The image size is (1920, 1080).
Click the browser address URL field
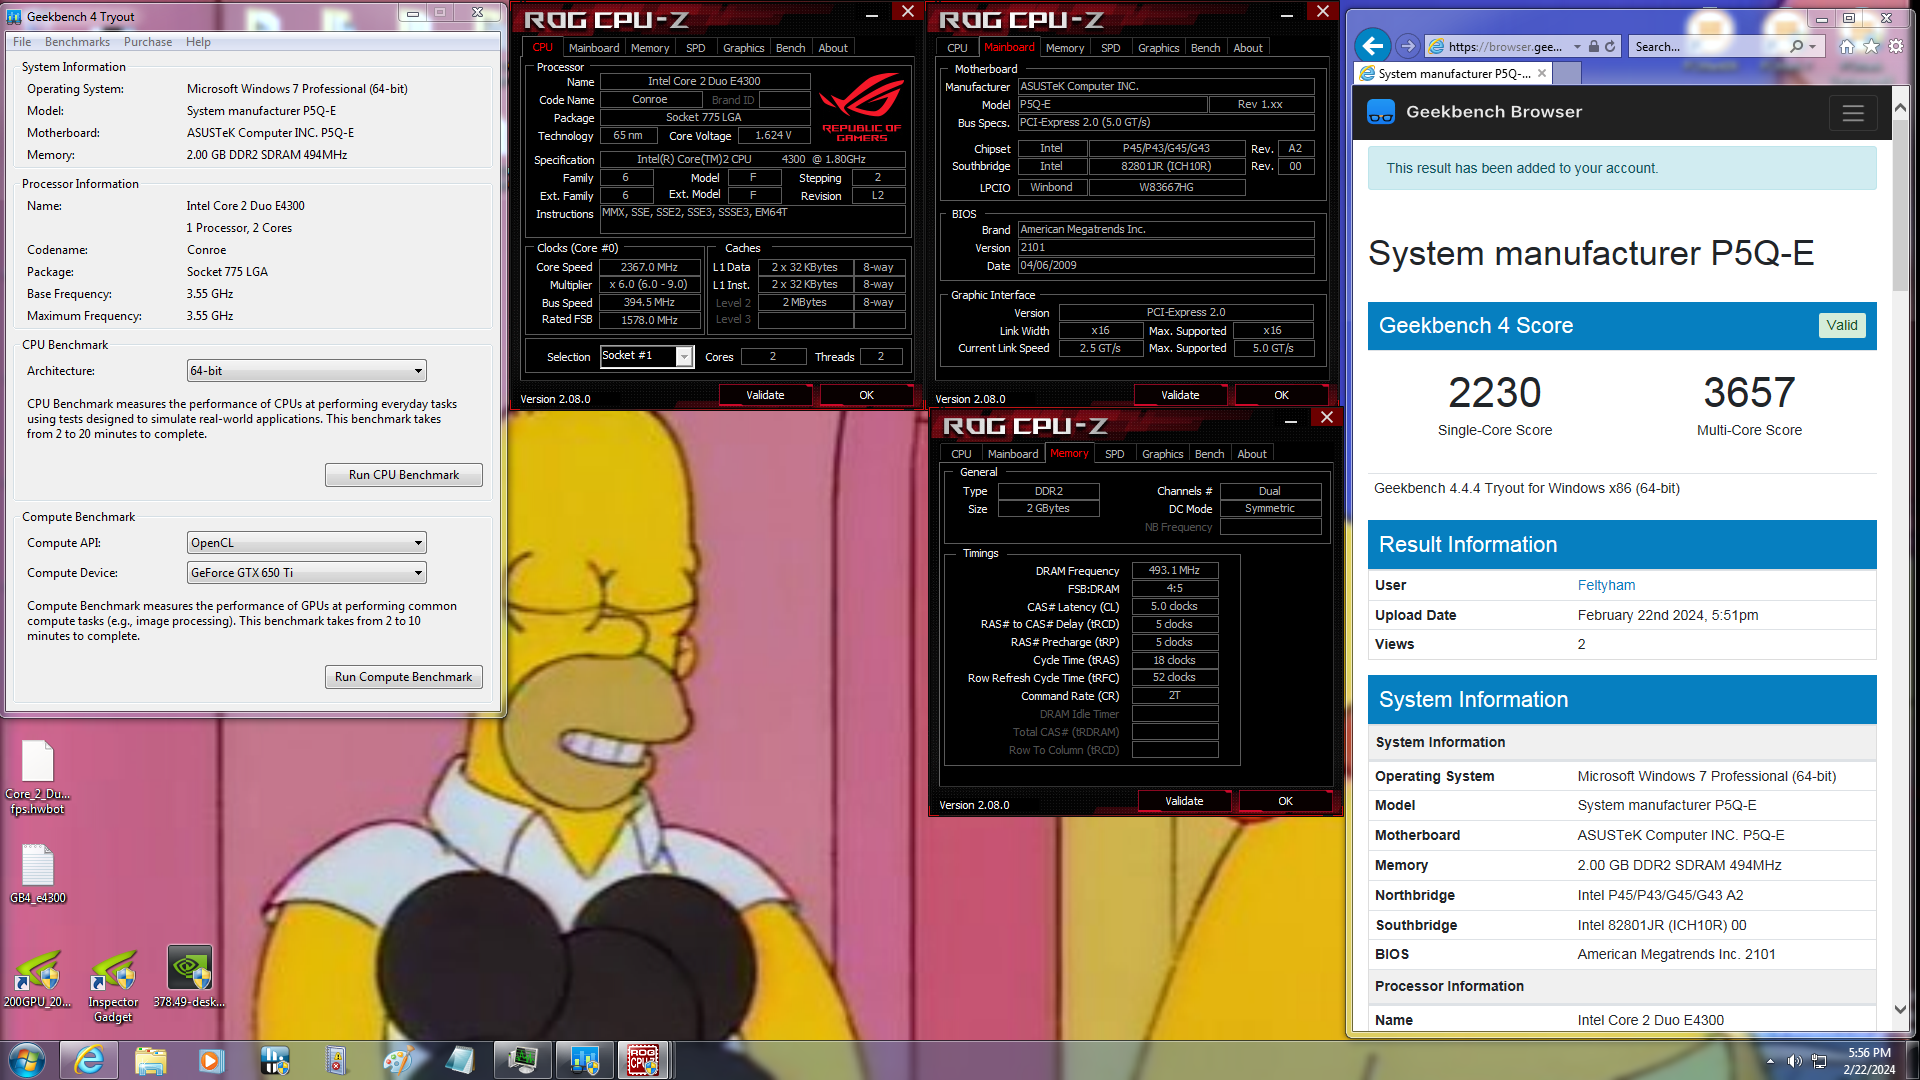point(1504,46)
